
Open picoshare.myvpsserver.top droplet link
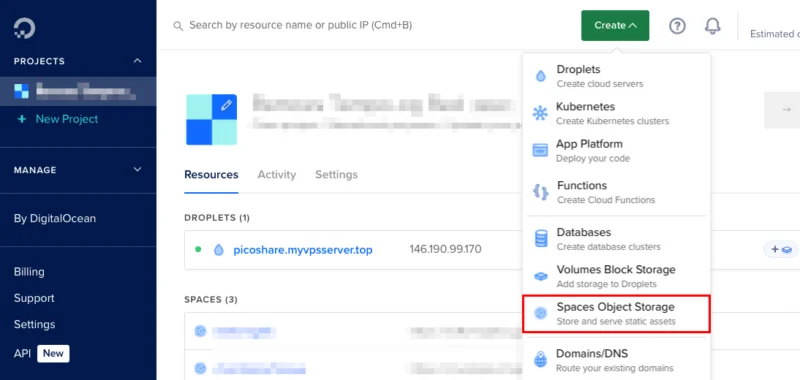tap(303, 250)
